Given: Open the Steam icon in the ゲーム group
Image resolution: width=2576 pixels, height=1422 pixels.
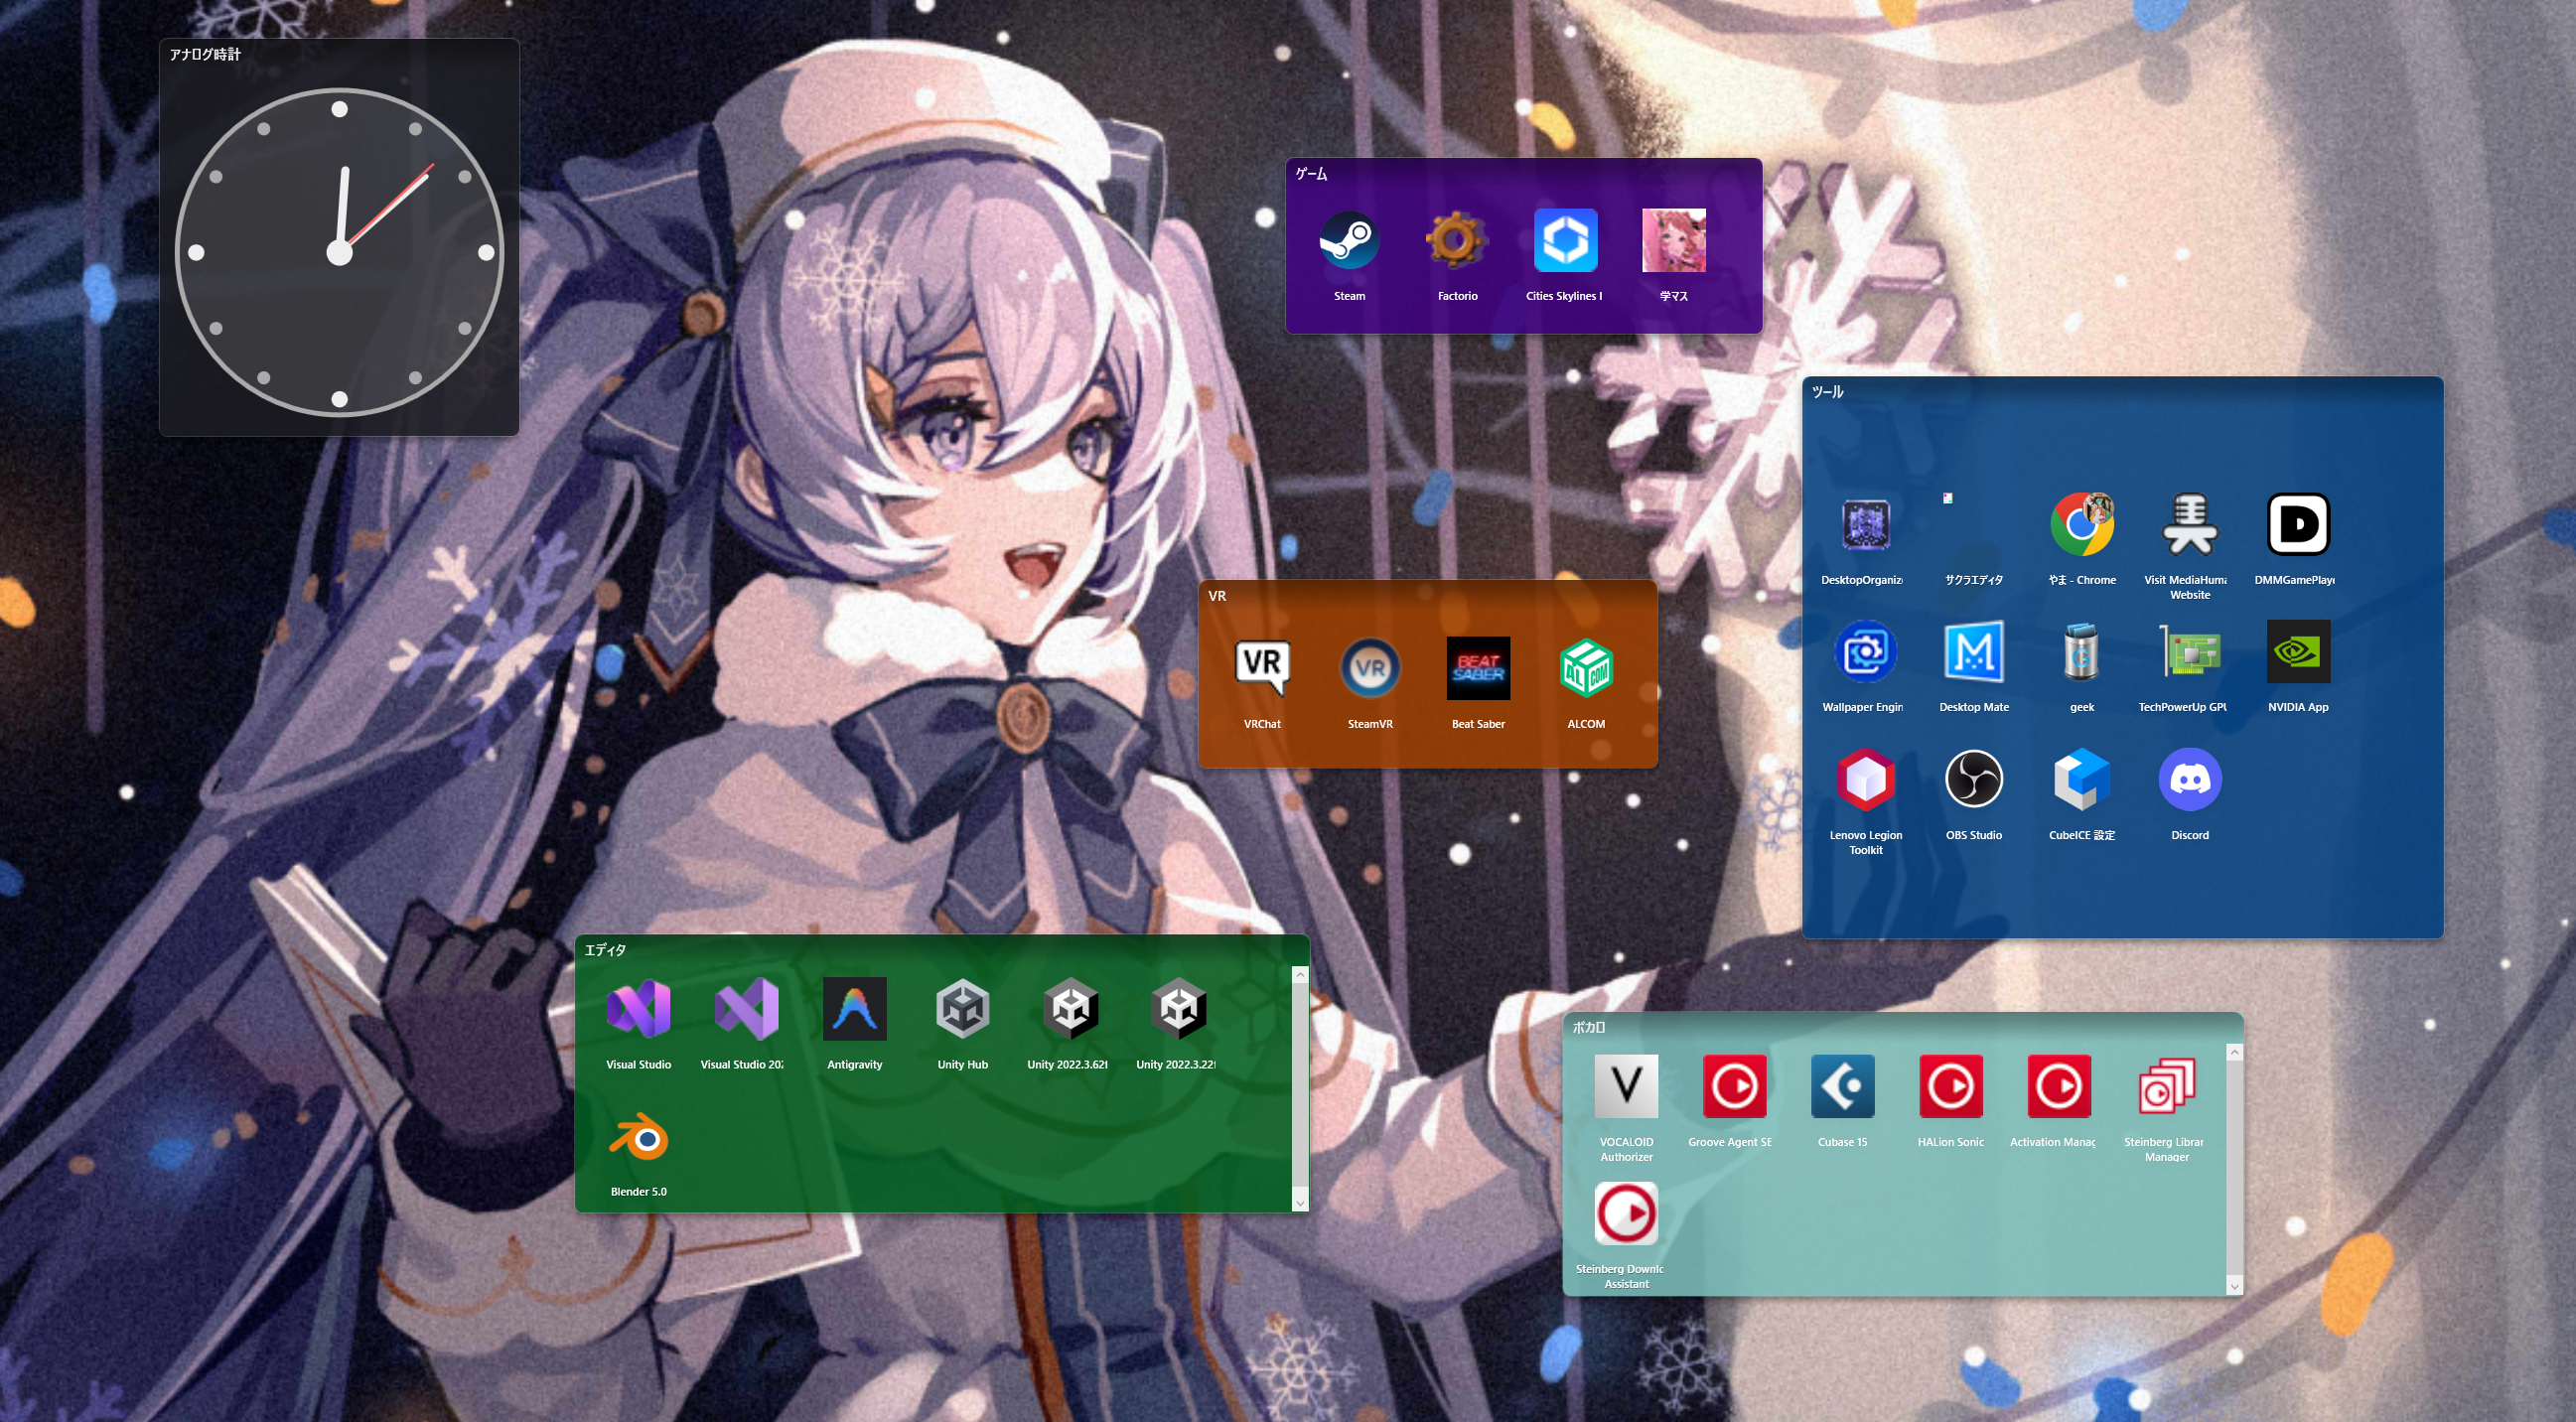Looking at the screenshot, I should click(1349, 241).
